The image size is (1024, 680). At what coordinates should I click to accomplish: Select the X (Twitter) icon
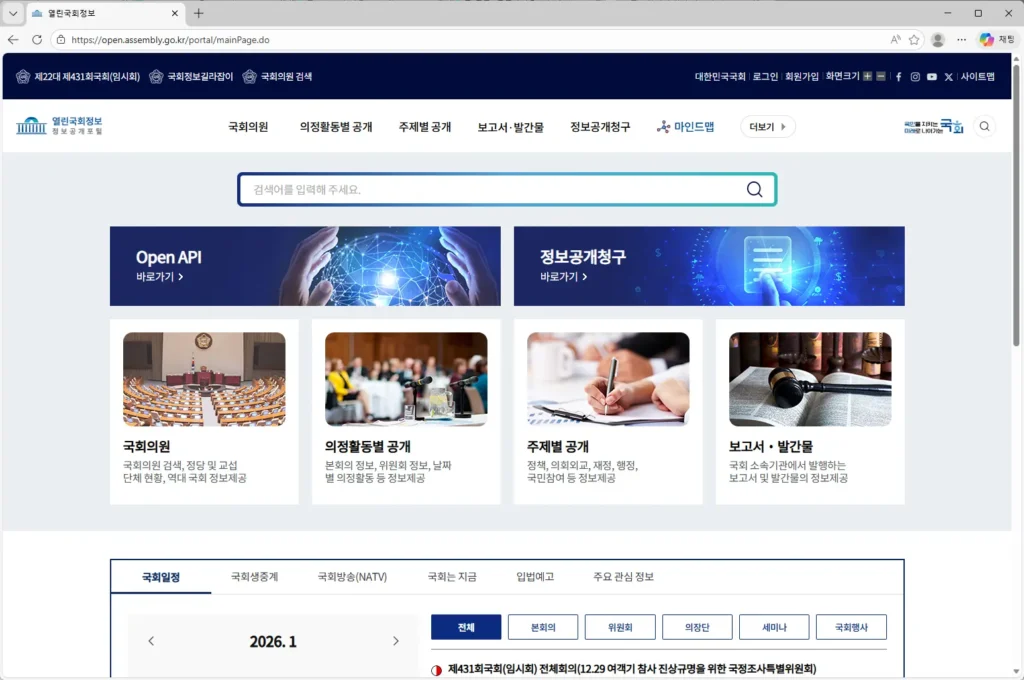[x=949, y=77]
